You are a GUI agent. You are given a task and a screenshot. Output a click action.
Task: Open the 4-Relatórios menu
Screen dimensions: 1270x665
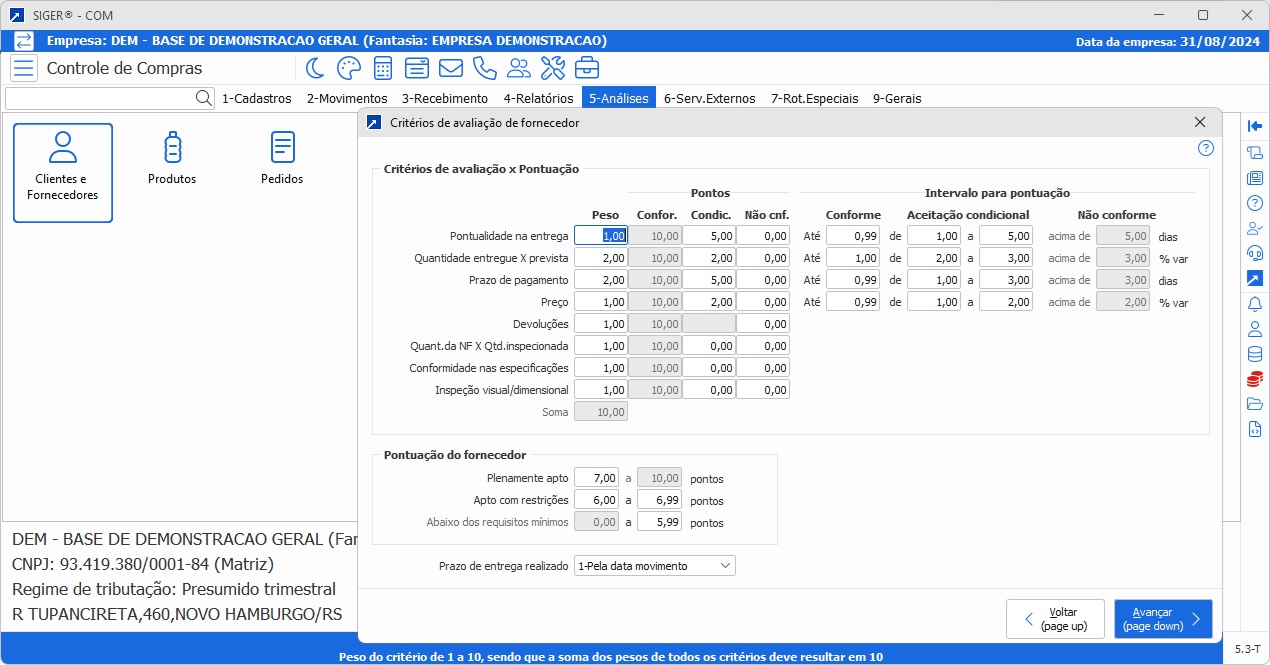pos(538,98)
